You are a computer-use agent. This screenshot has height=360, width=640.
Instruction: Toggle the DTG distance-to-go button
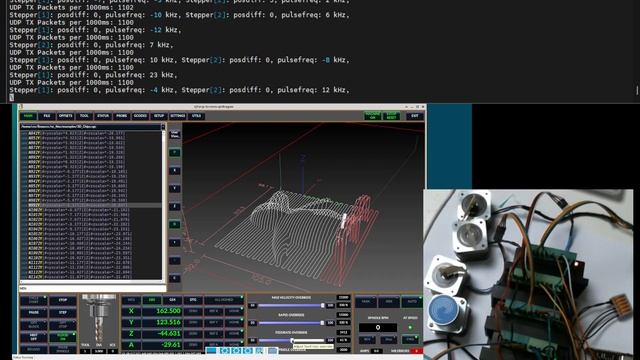[x=193, y=300]
